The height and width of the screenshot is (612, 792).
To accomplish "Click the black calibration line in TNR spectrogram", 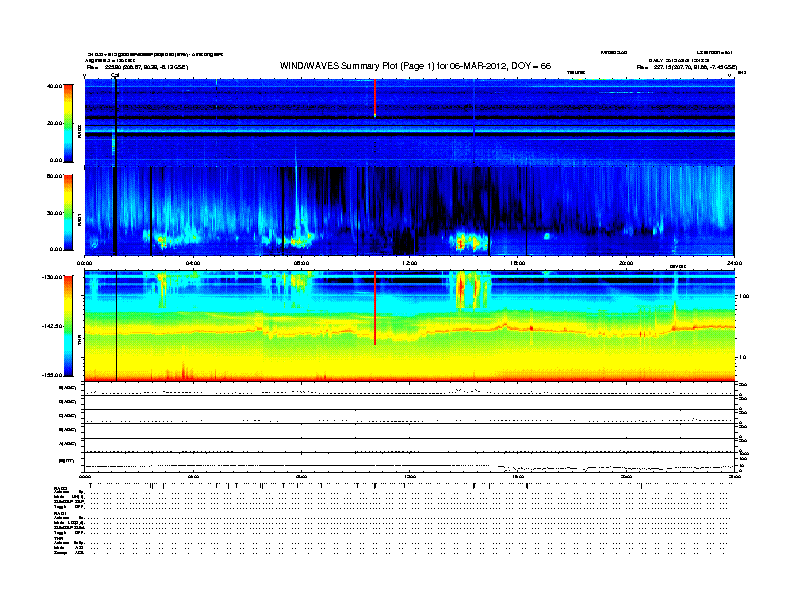I will click(117, 326).
